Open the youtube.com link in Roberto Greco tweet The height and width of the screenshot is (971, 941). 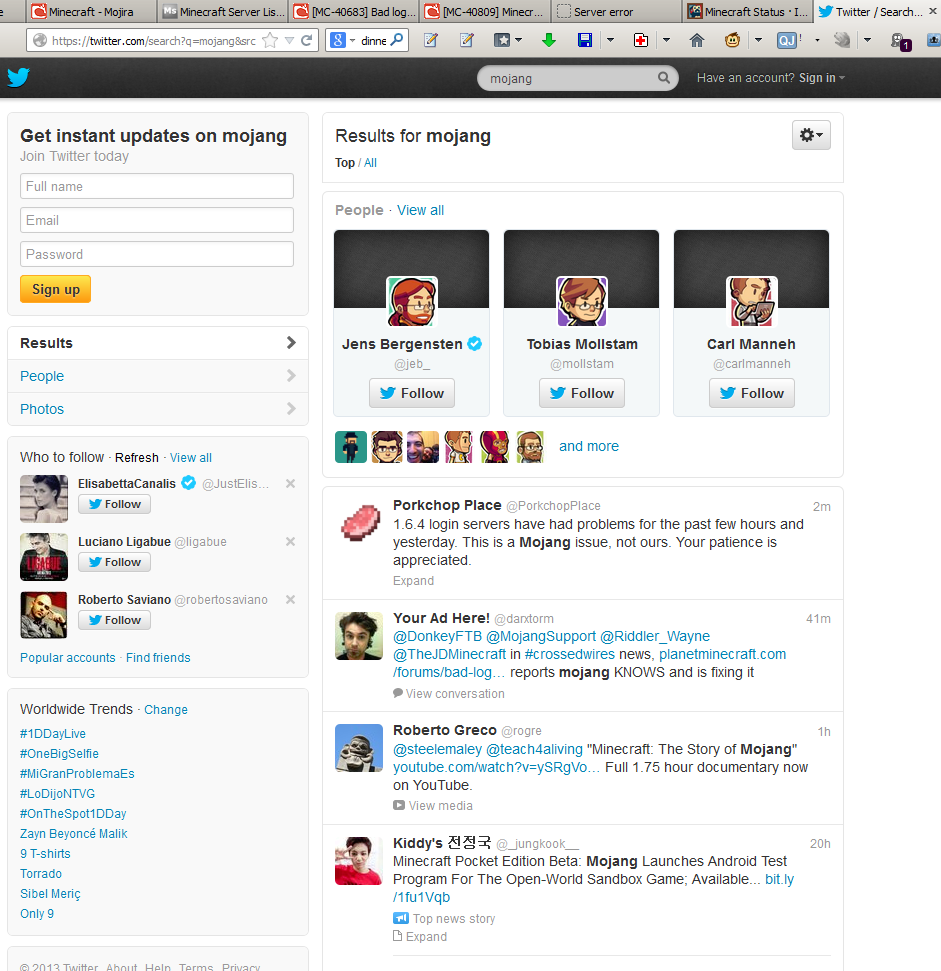pyautogui.click(x=497, y=767)
